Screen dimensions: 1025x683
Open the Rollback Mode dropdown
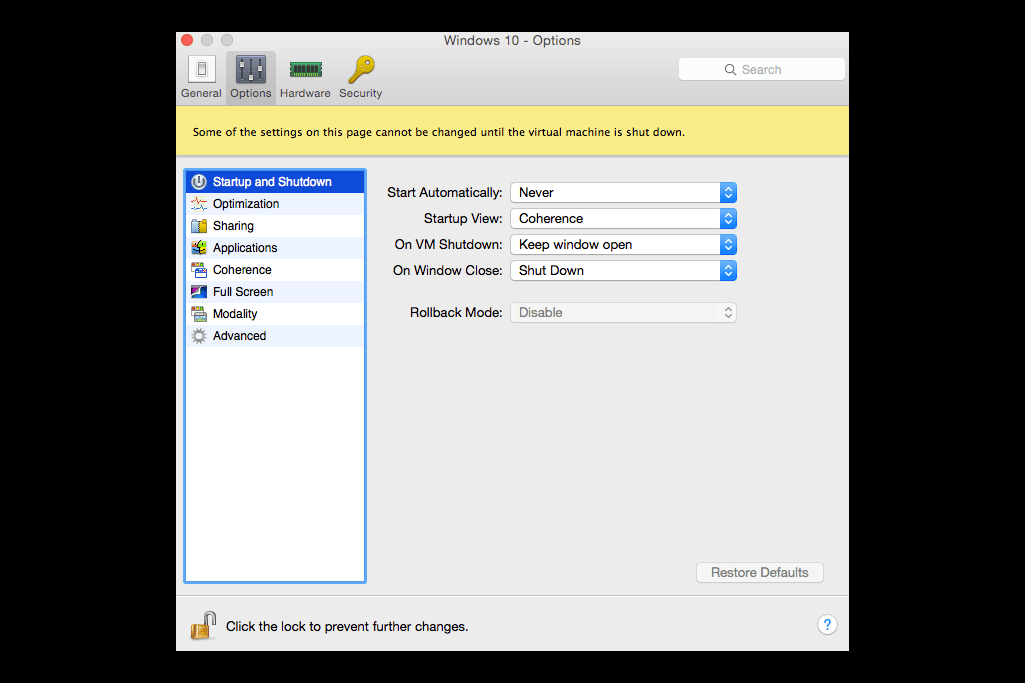[624, 312]
